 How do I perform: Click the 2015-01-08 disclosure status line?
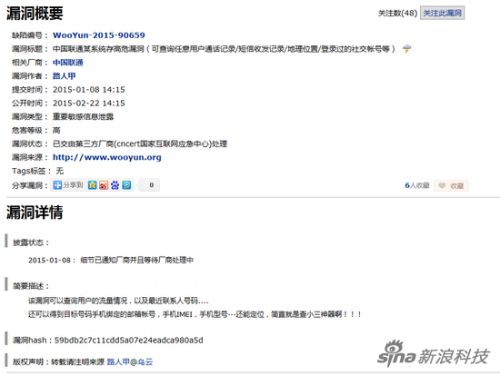click(111, 260)
